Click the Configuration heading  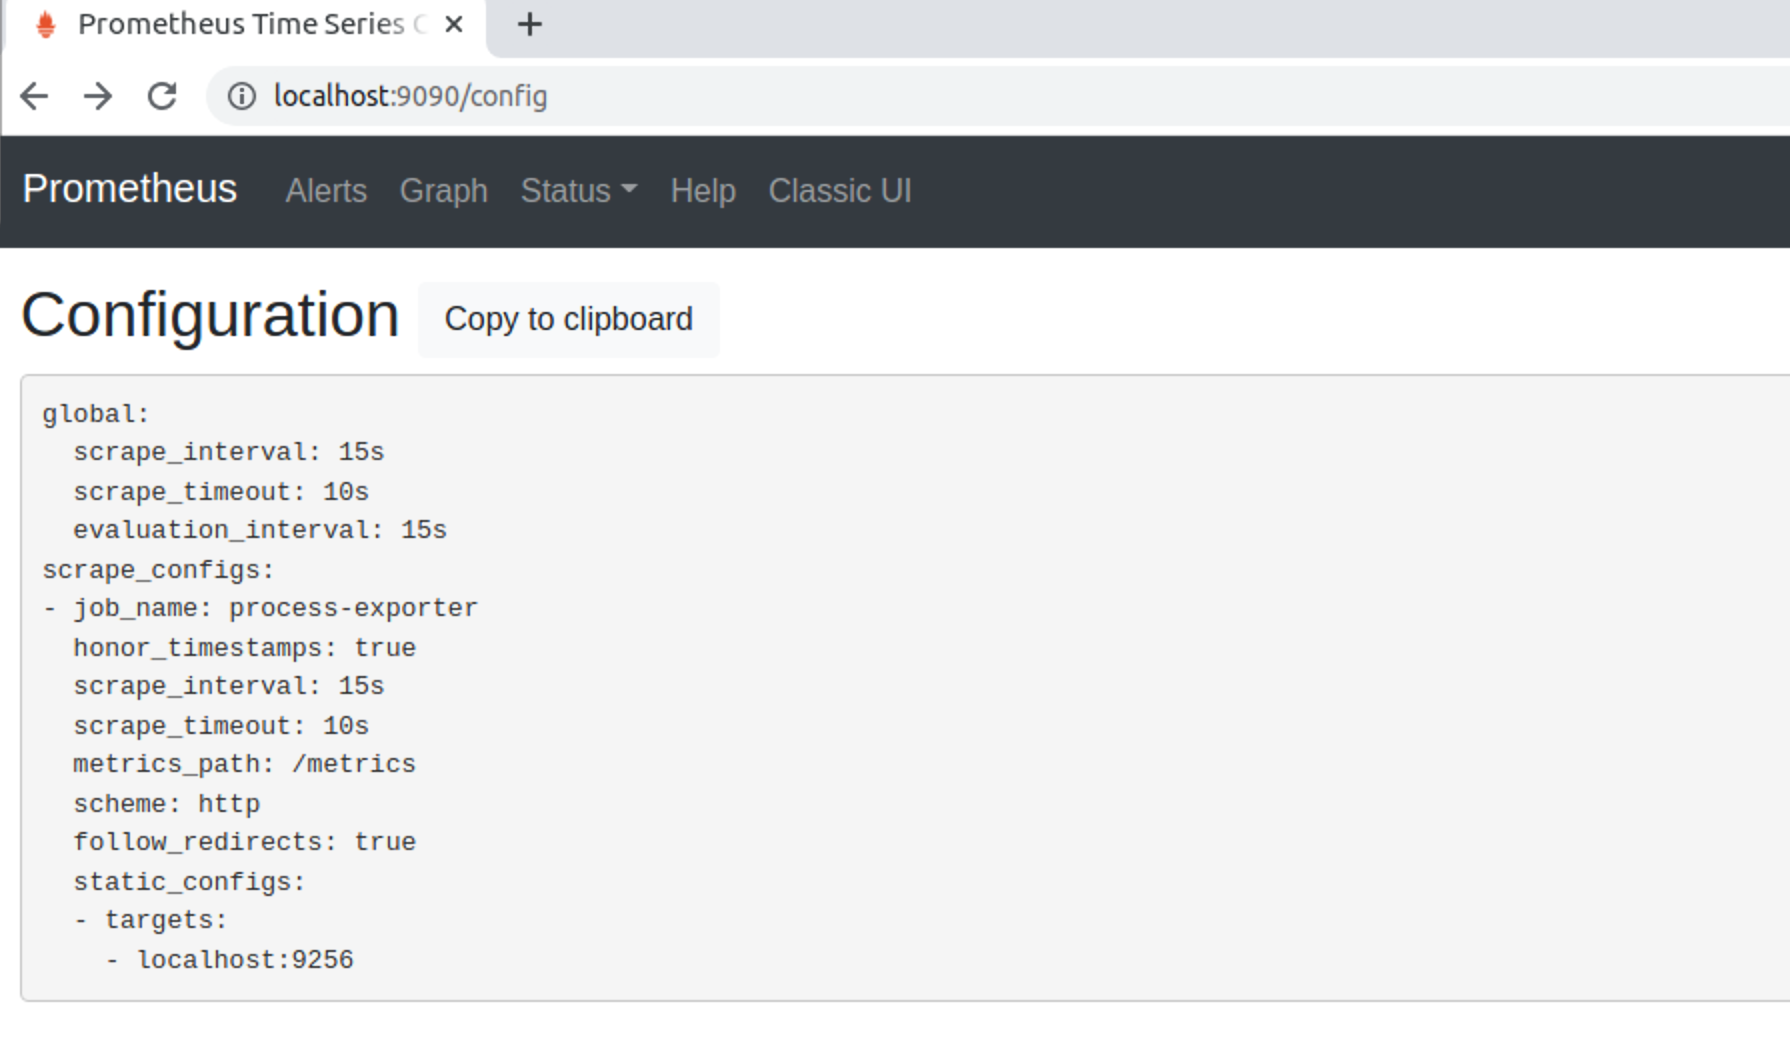point(210,316)
